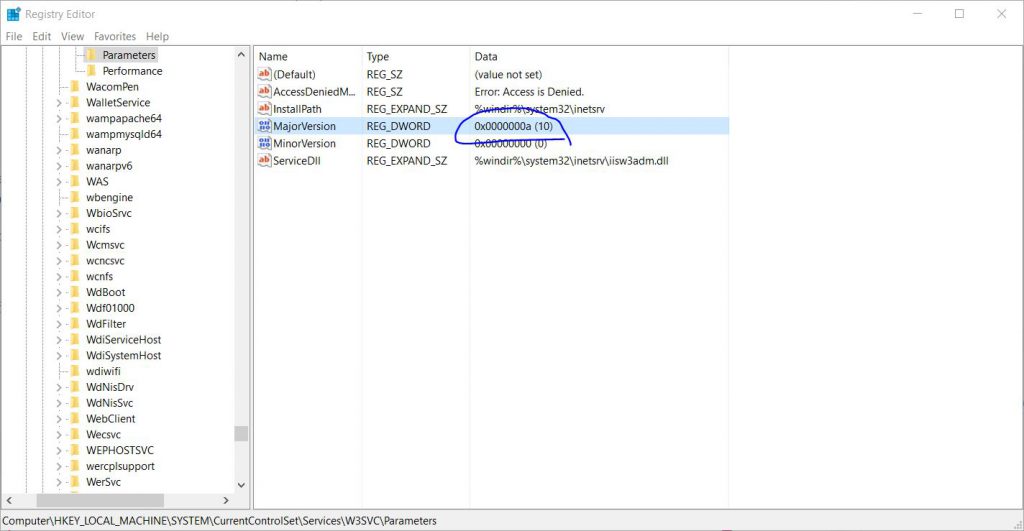Expand the wanarpv6 tree node

tap(58, 166)
